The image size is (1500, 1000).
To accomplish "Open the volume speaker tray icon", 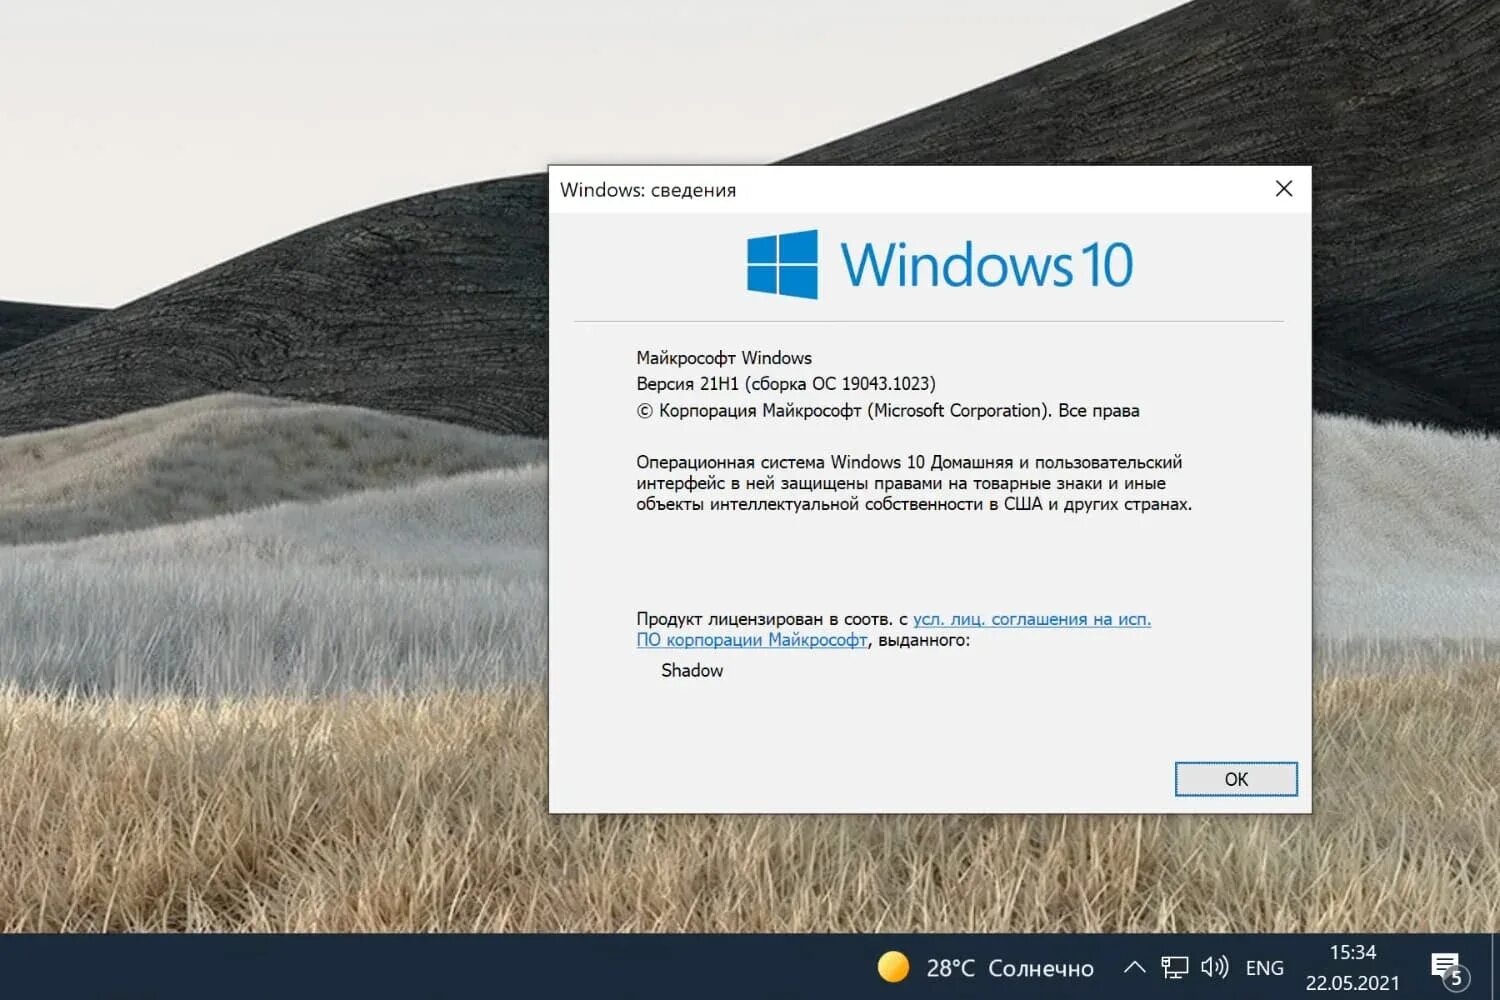I will (x=1214, y=967).
